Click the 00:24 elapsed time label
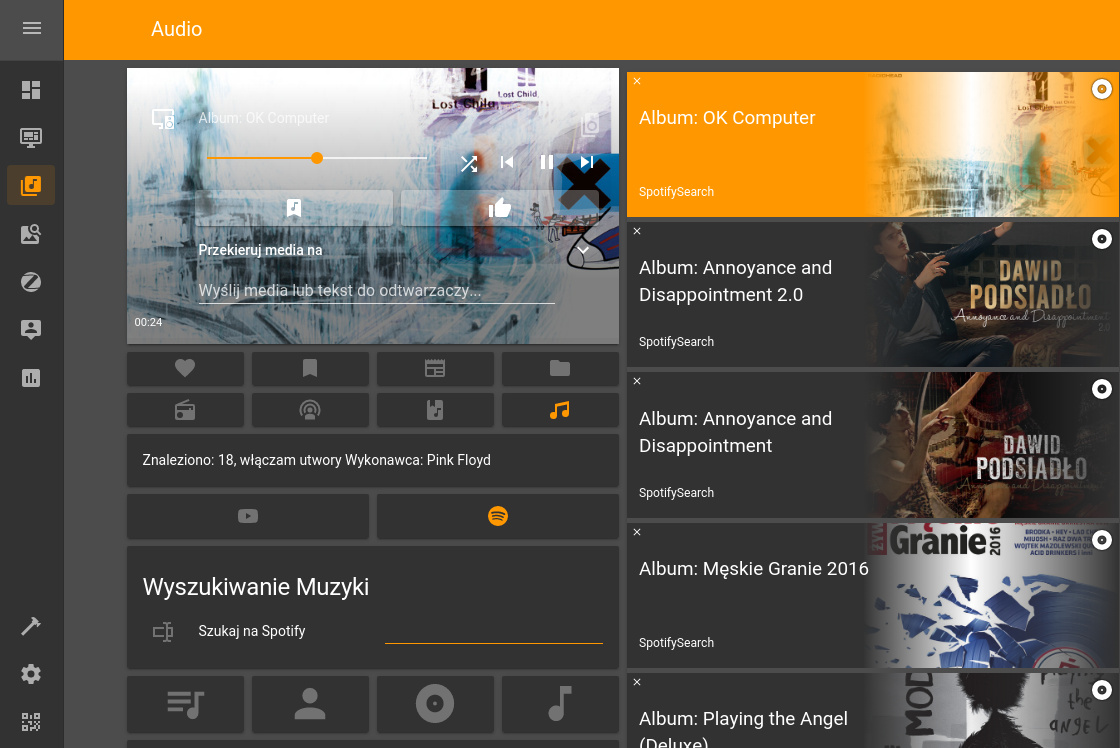 148,322
